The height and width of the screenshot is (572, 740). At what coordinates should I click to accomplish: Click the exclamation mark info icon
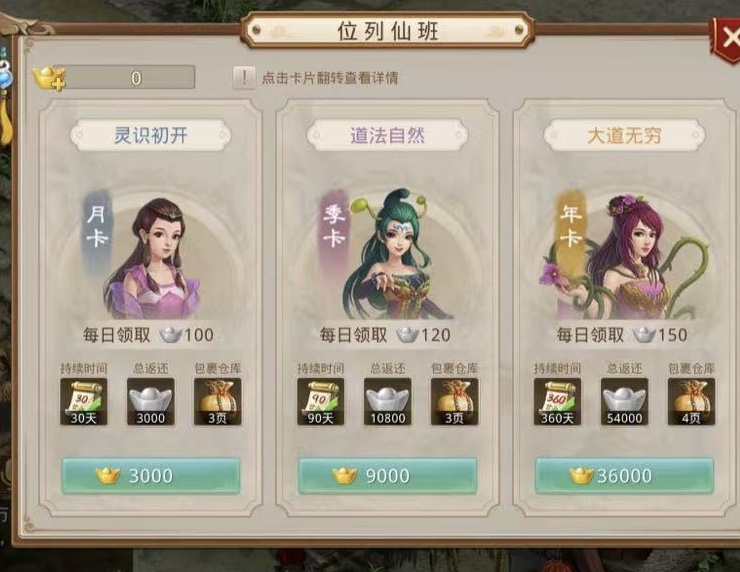tap(244, 77)
